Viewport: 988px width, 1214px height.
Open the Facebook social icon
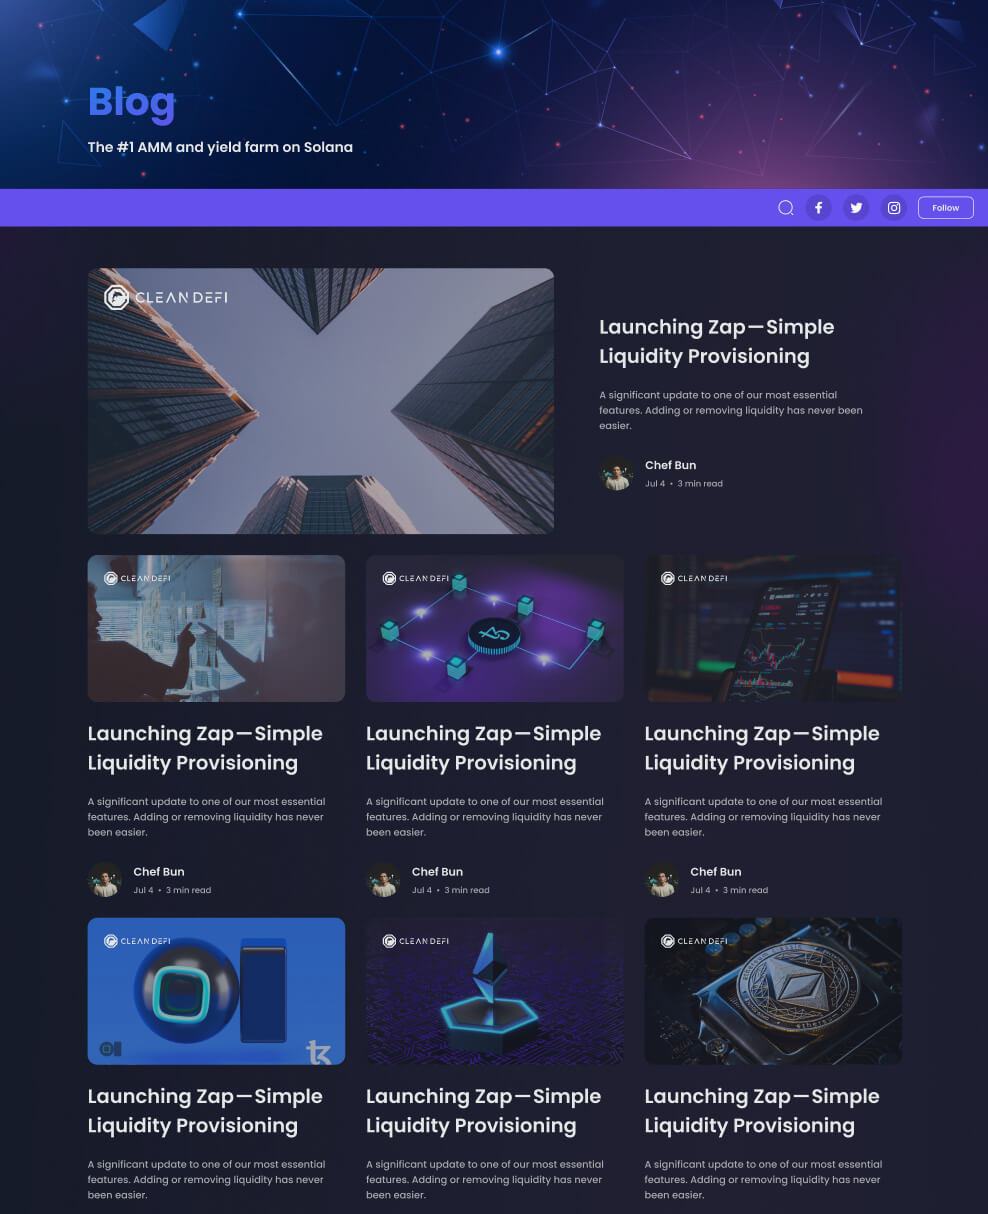[x=818, y=208]
